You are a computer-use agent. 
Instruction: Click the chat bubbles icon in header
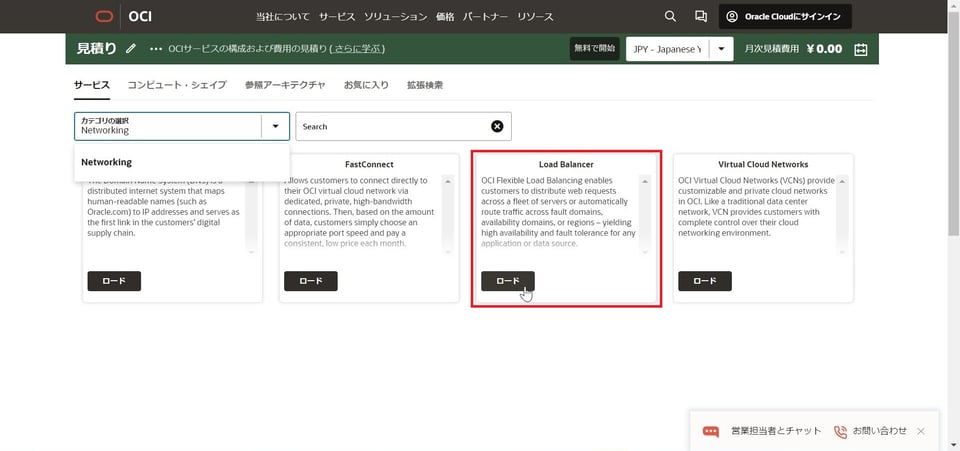point(701,16)
